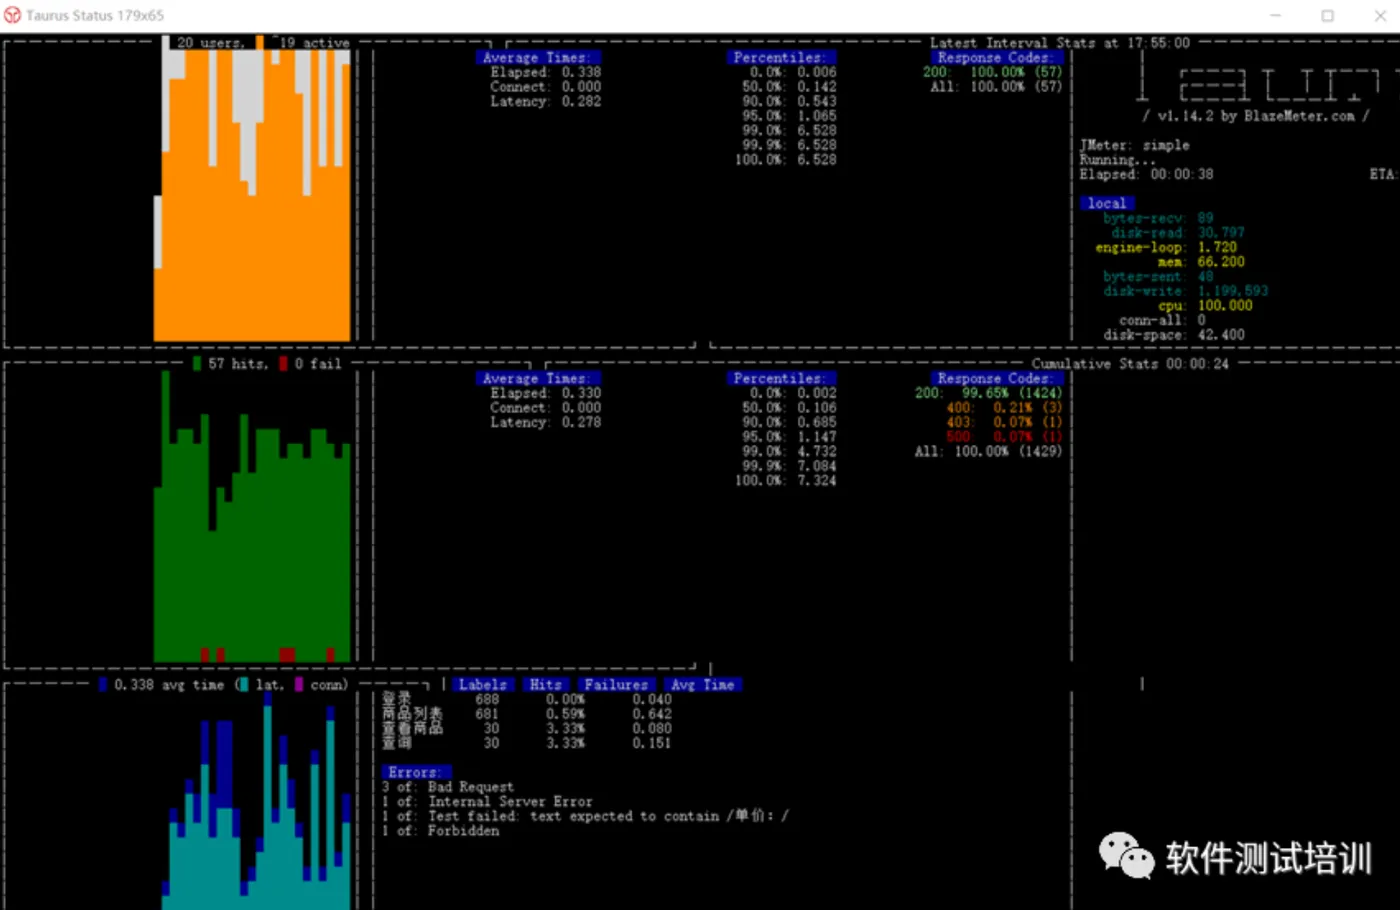The image size is (1400, 910).
Task: Click the "disk-space: 42.400" metric
Action: pos(1174,335)
